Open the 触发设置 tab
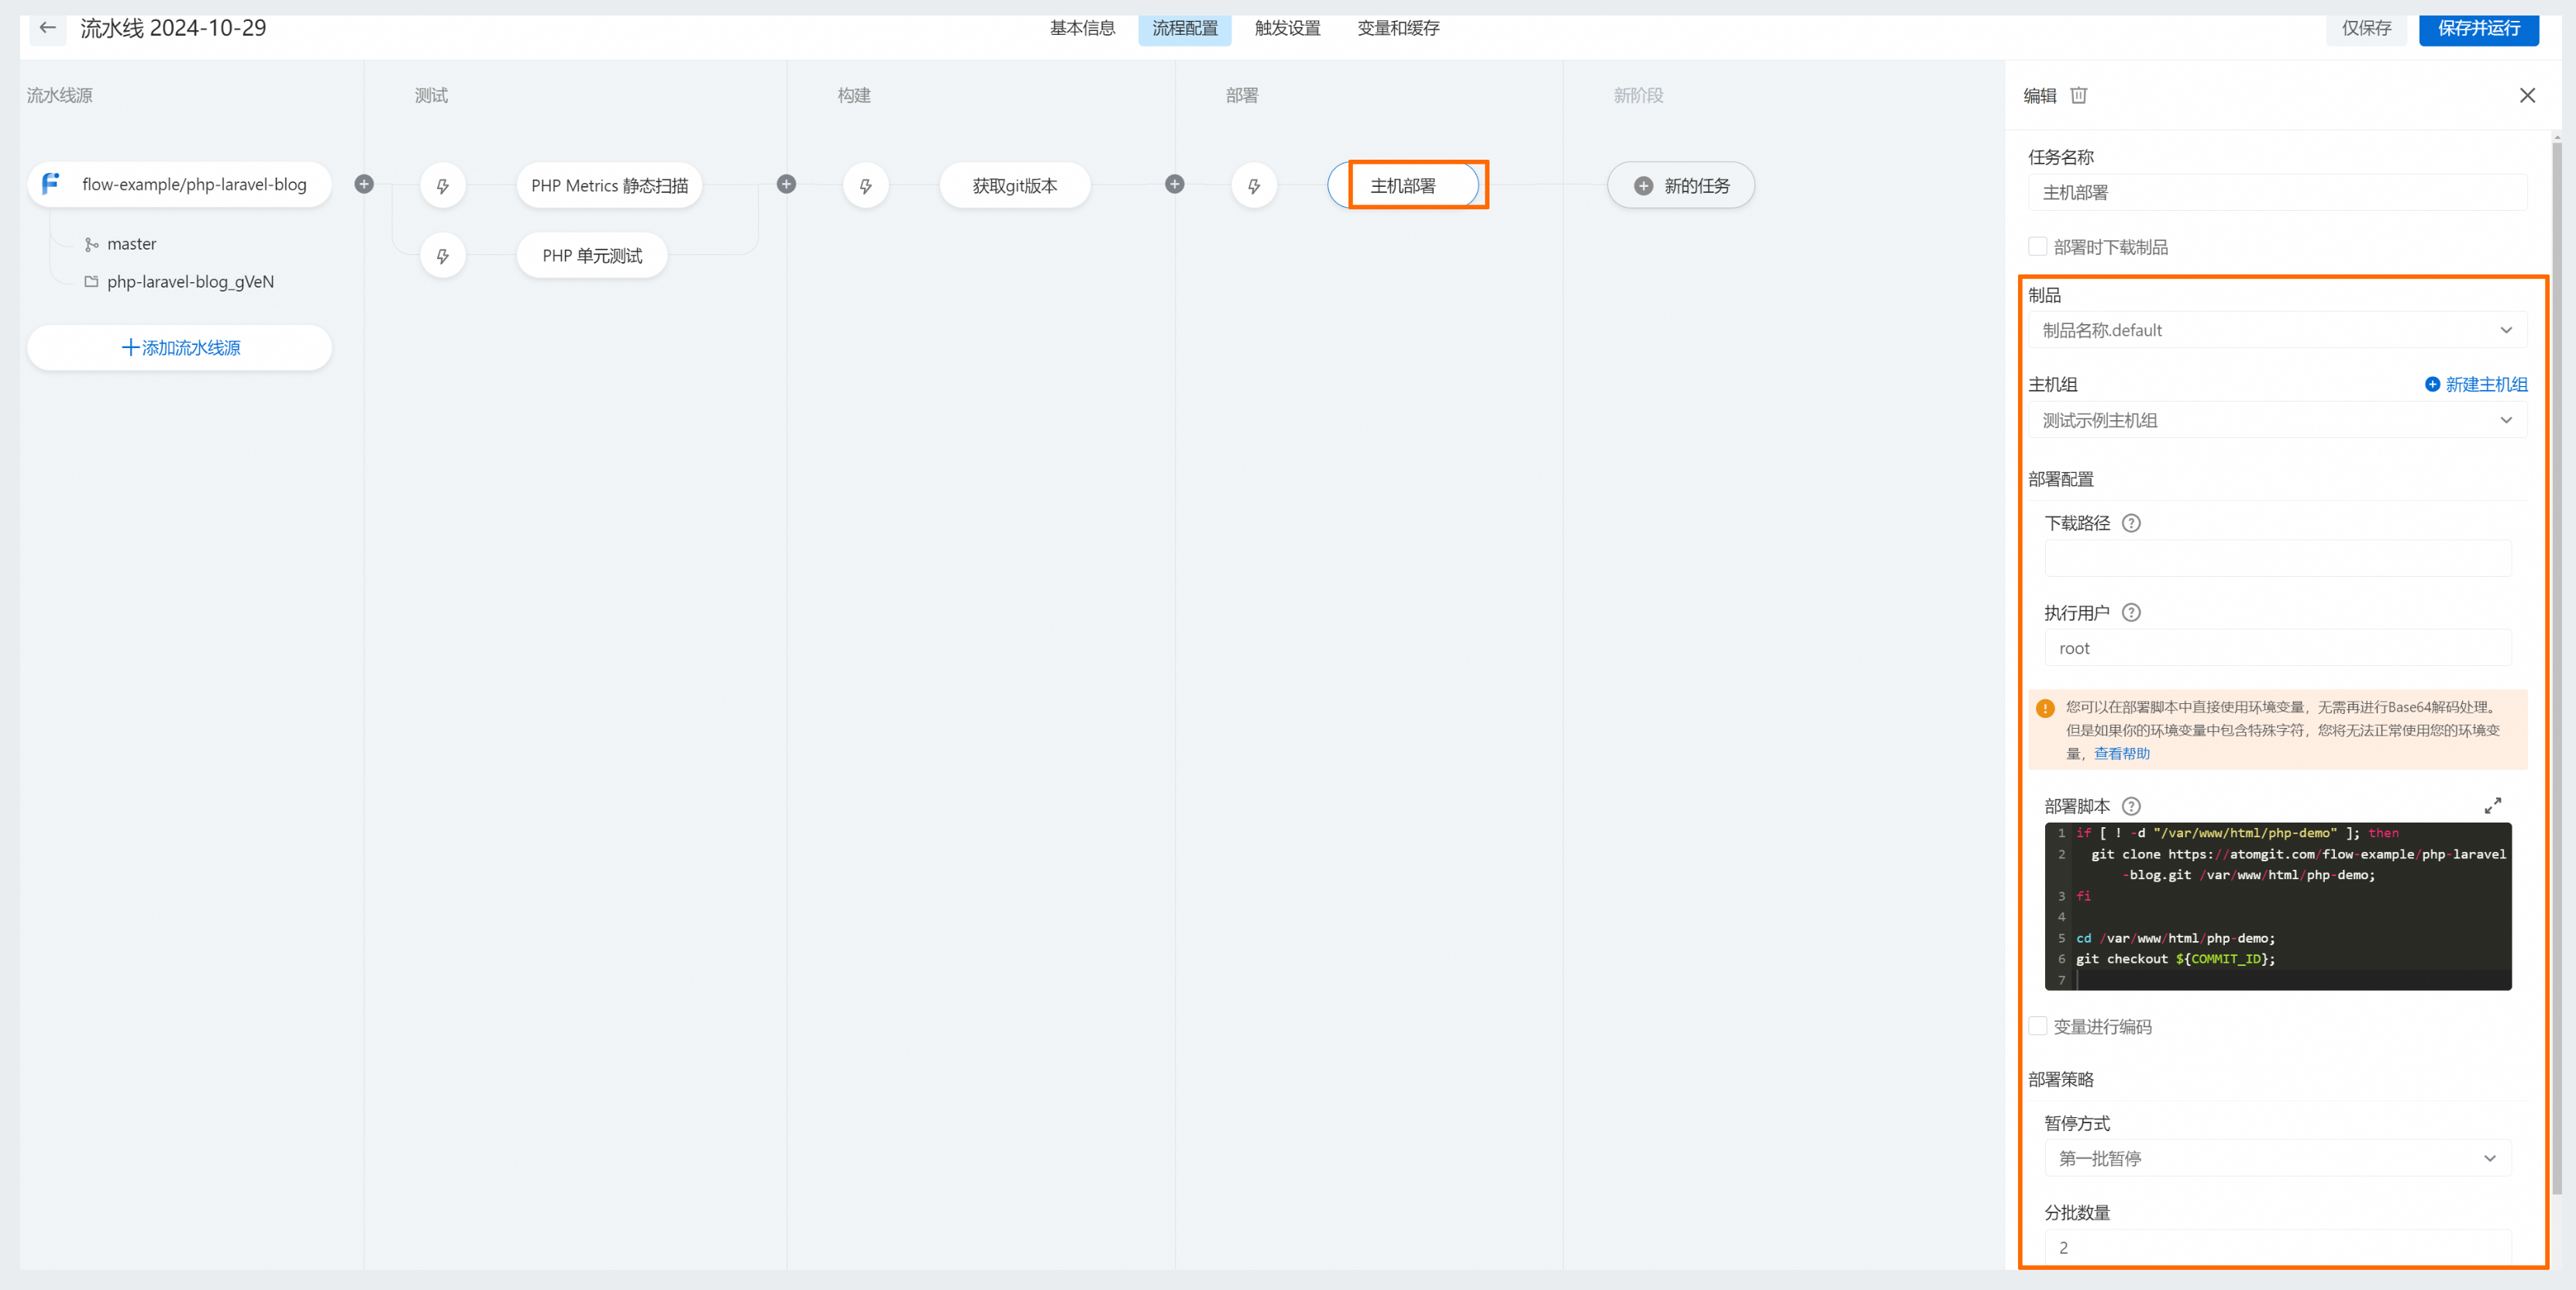2576x1290 pixels. point(1287,28)
